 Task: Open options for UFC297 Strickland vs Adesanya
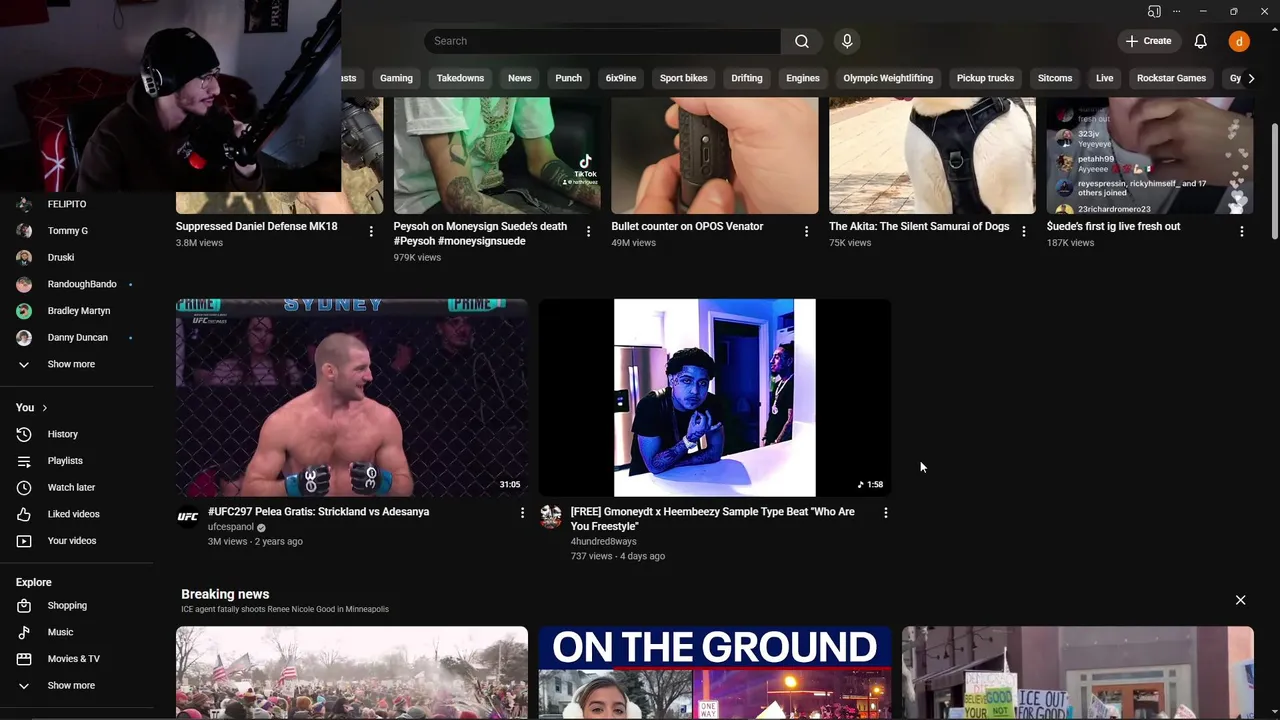point(521,512)
